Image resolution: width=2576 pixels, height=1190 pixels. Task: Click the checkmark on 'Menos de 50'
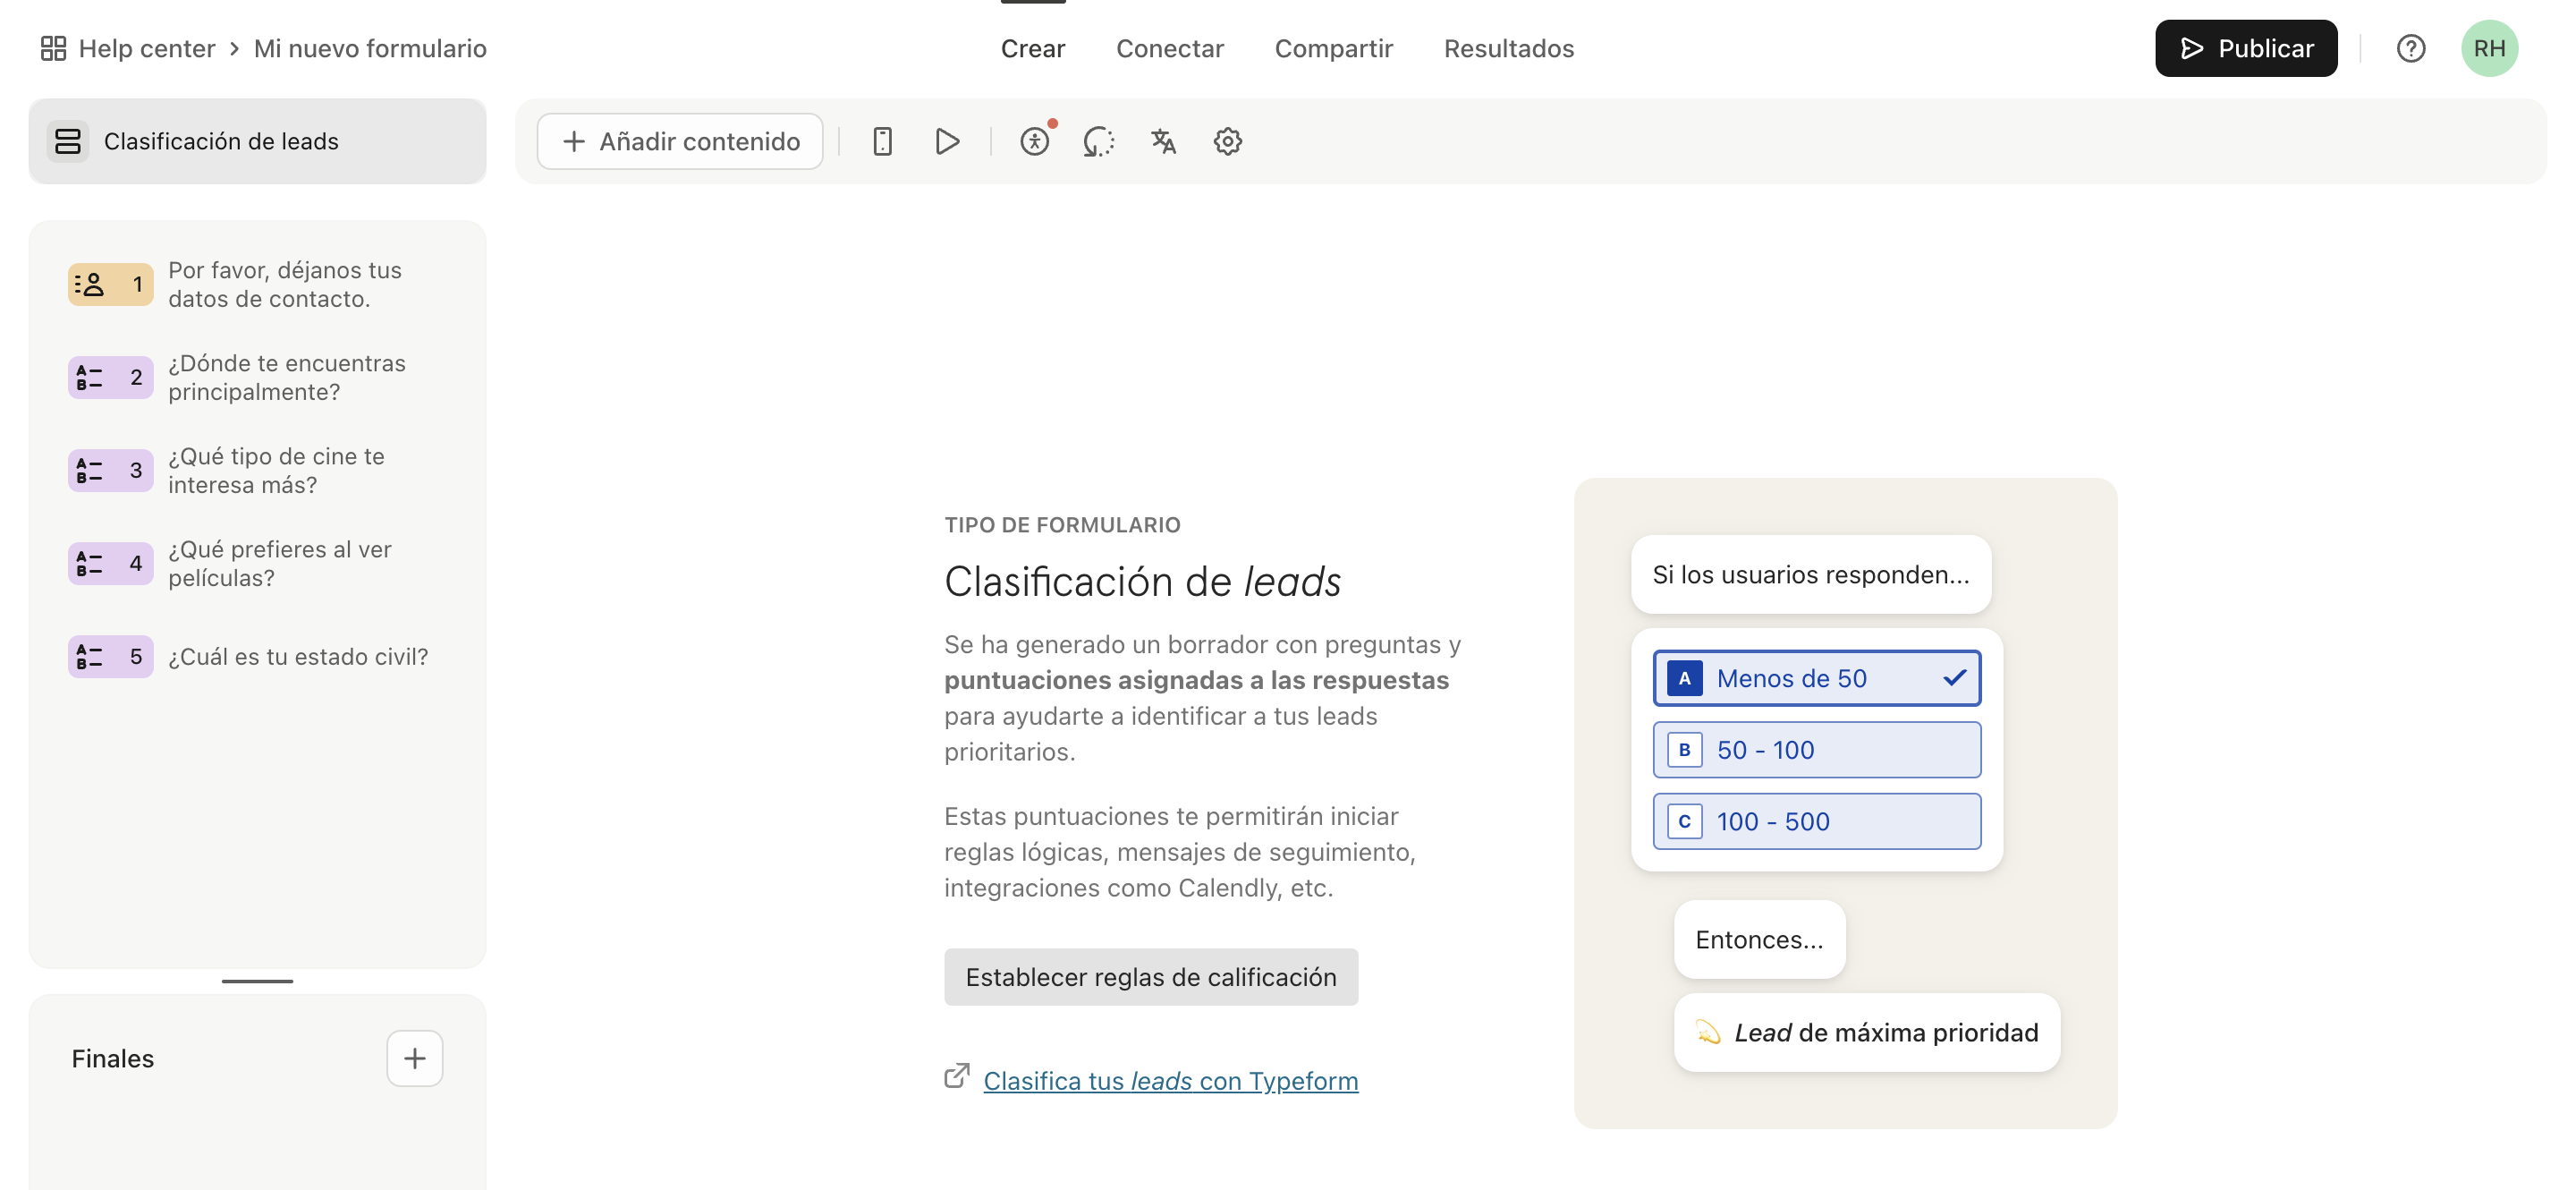[x=1955, y=678]
